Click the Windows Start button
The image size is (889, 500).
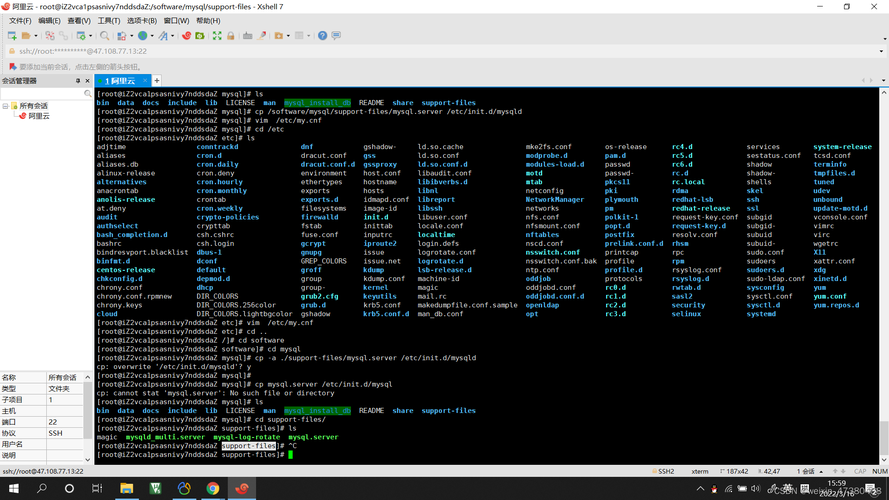click(x=14, y=488)
